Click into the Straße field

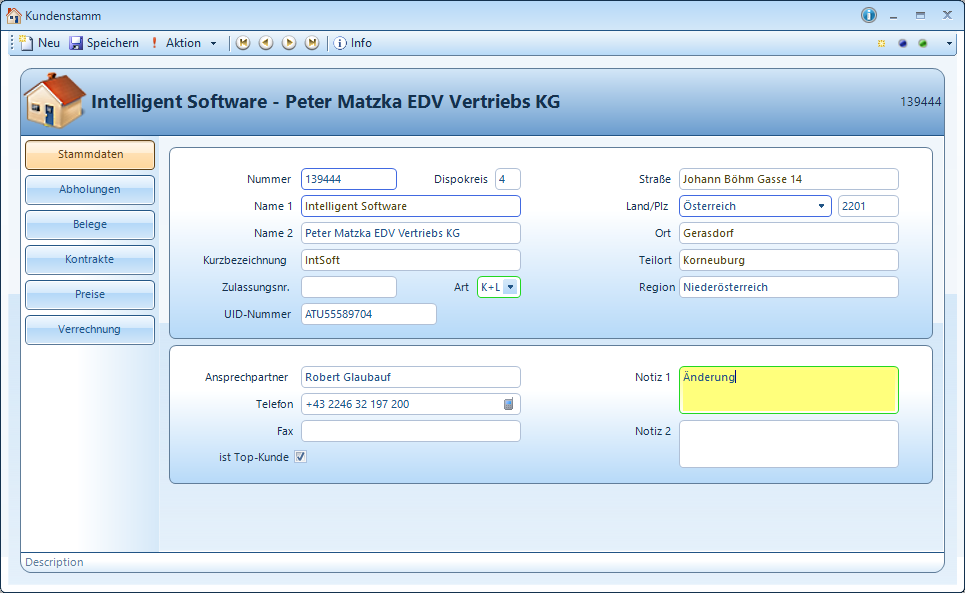[x=788, y=179]
